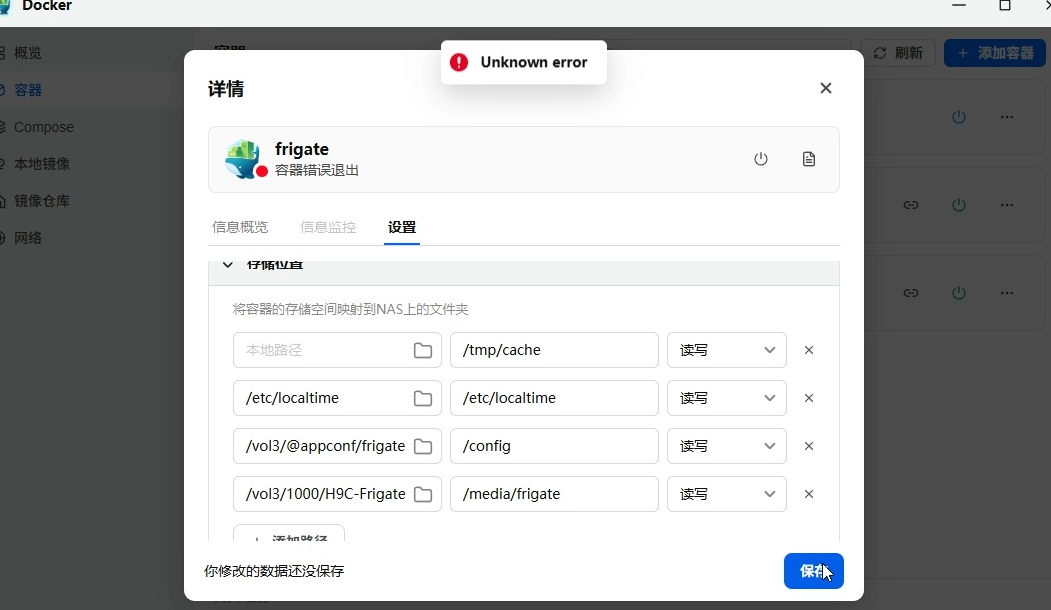The image size is (1051, 610).
Task: Open link icon of second container row
Action: [x=911, y=205]
